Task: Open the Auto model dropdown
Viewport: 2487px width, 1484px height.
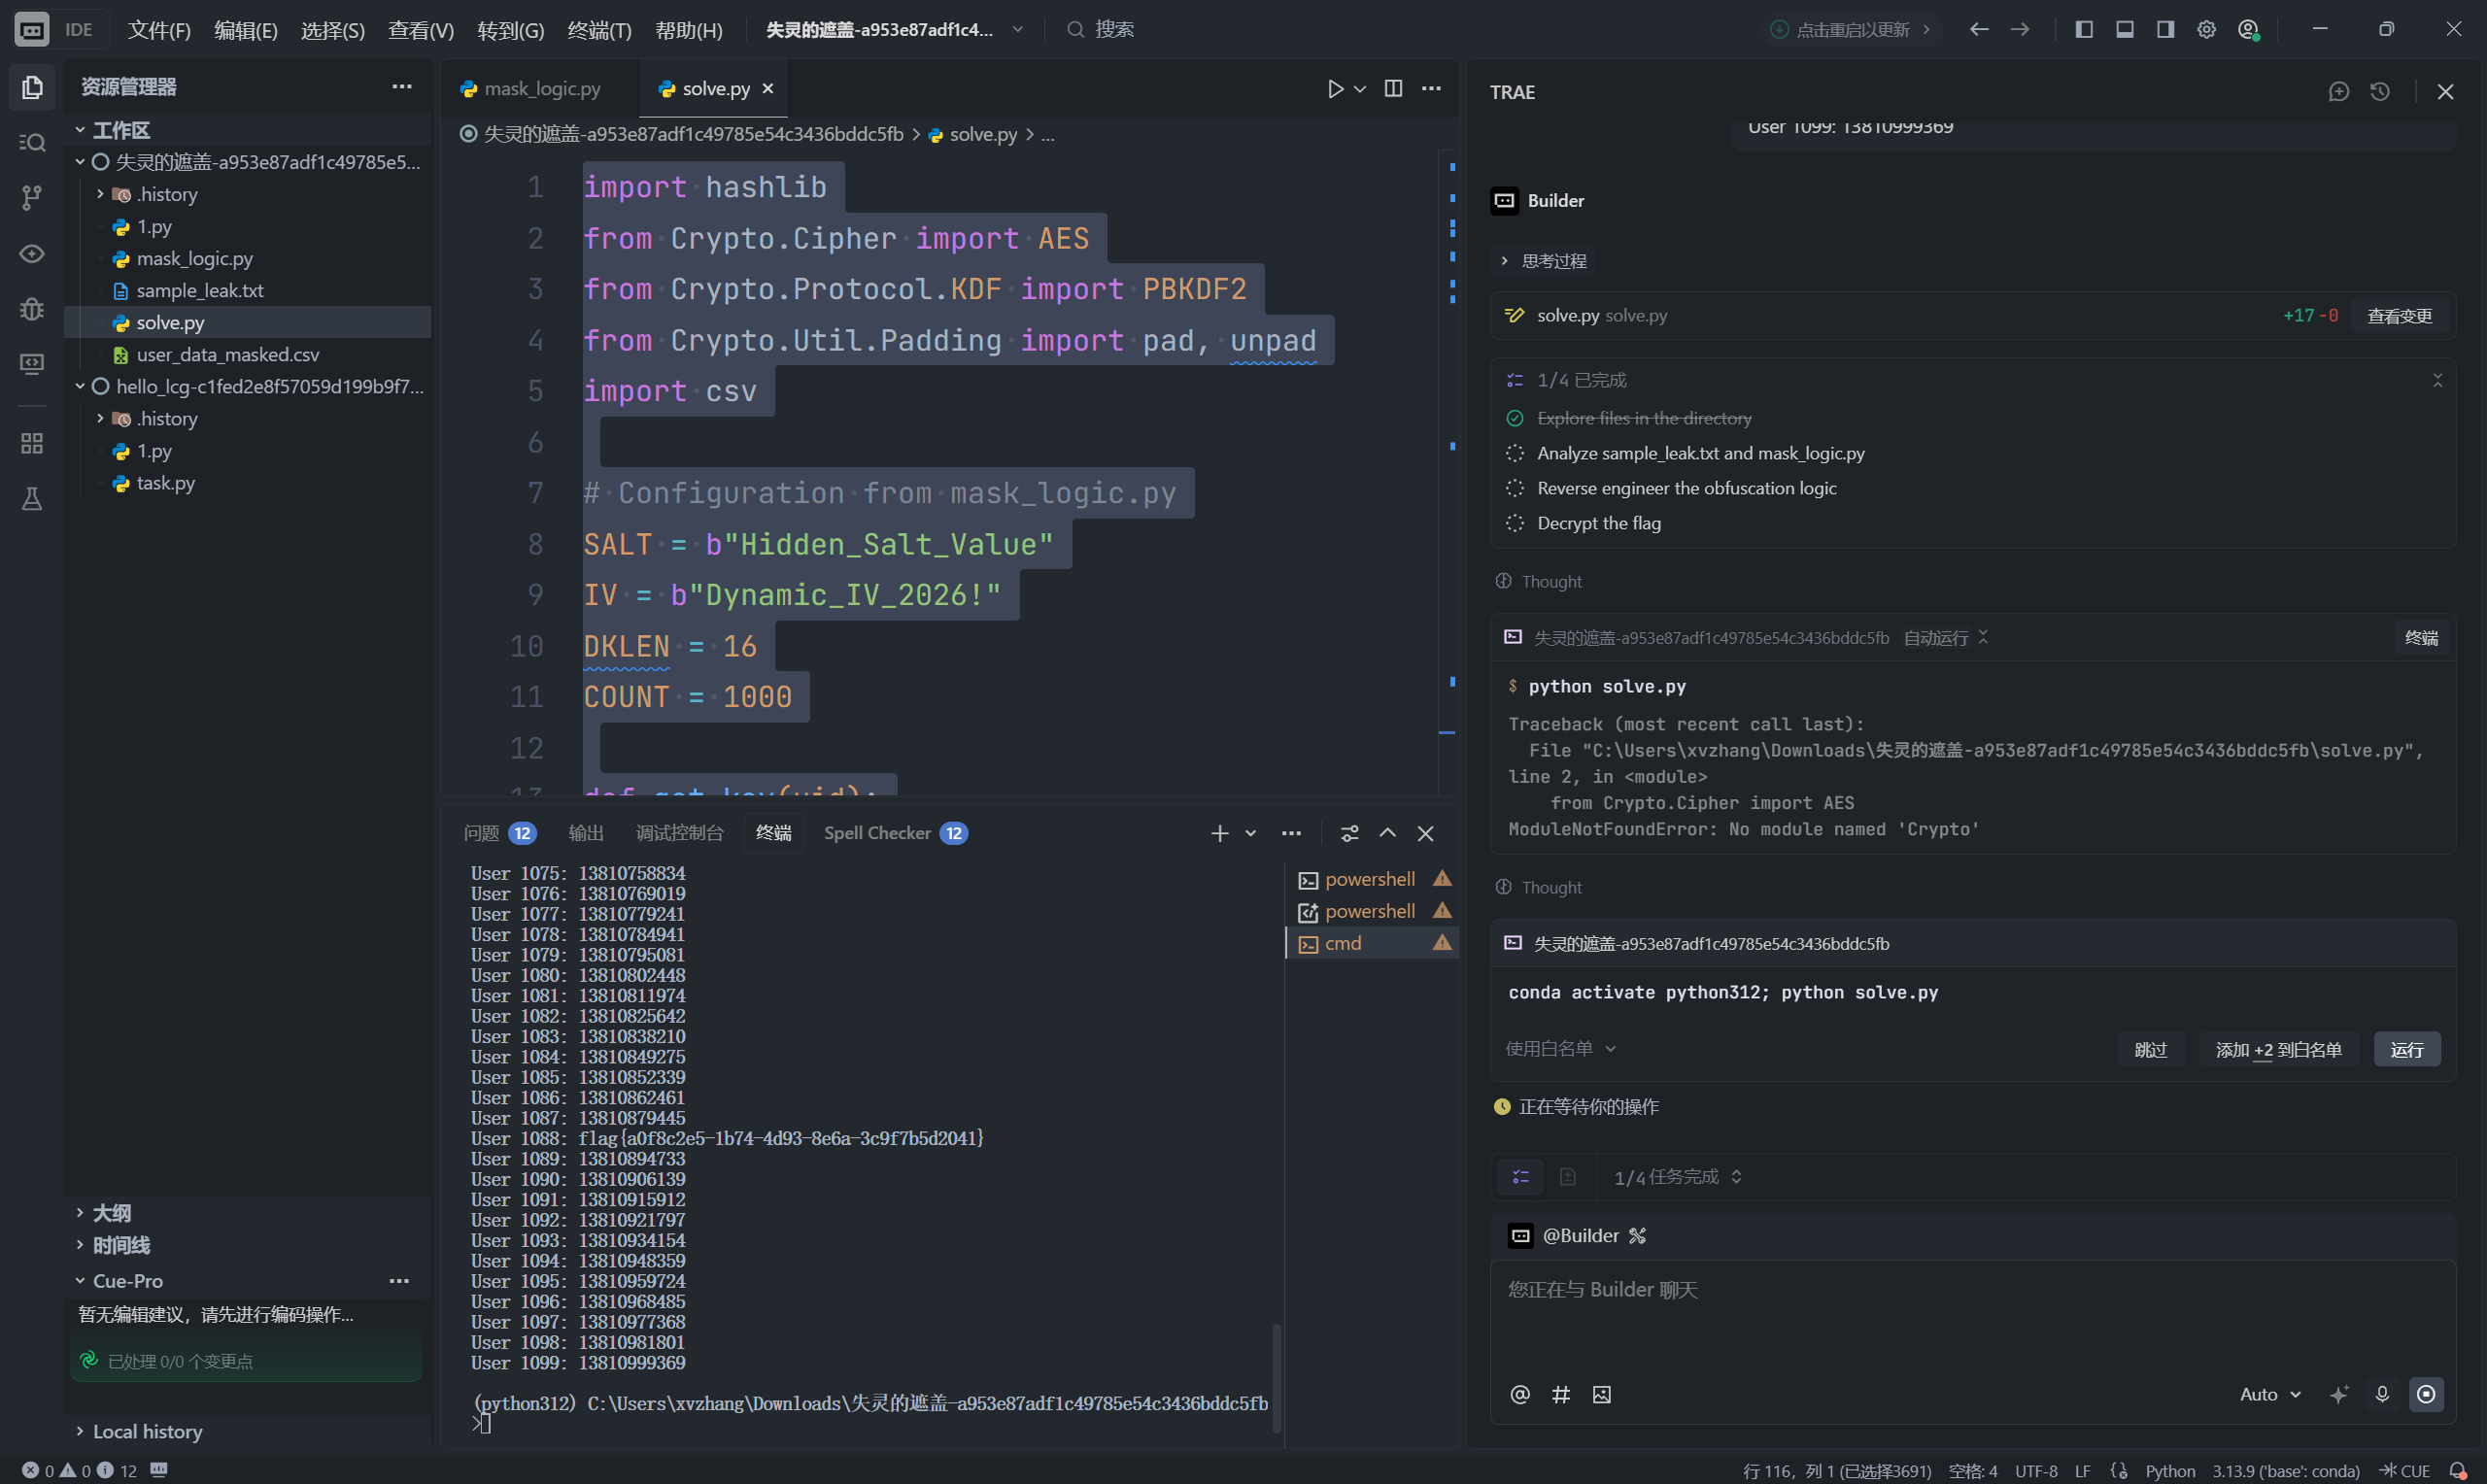Action: (2270, 1394)
